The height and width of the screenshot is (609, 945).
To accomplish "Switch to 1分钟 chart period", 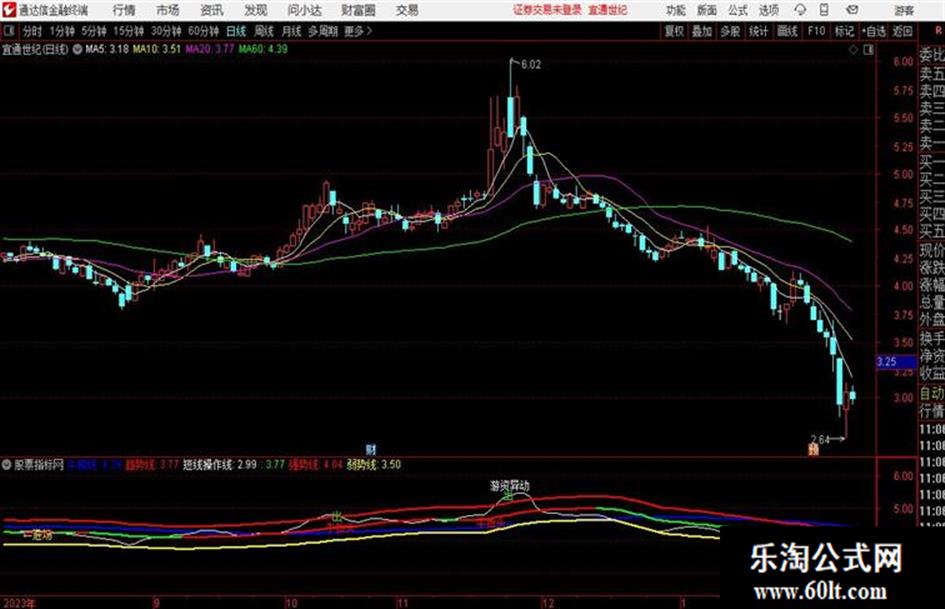I will (x=62, y=31).
